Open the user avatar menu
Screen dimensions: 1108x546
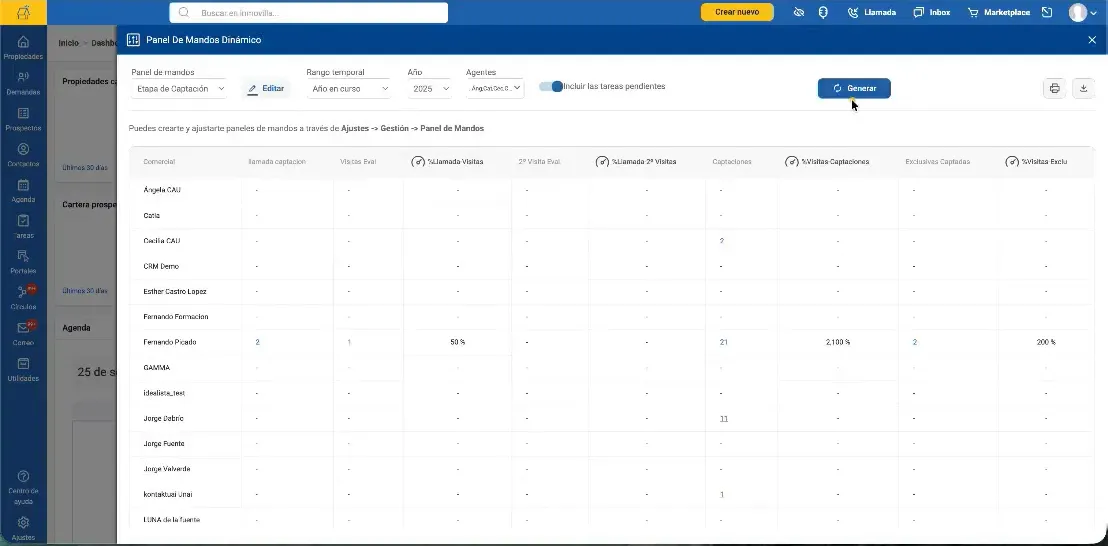click(x=1083, y=12)
